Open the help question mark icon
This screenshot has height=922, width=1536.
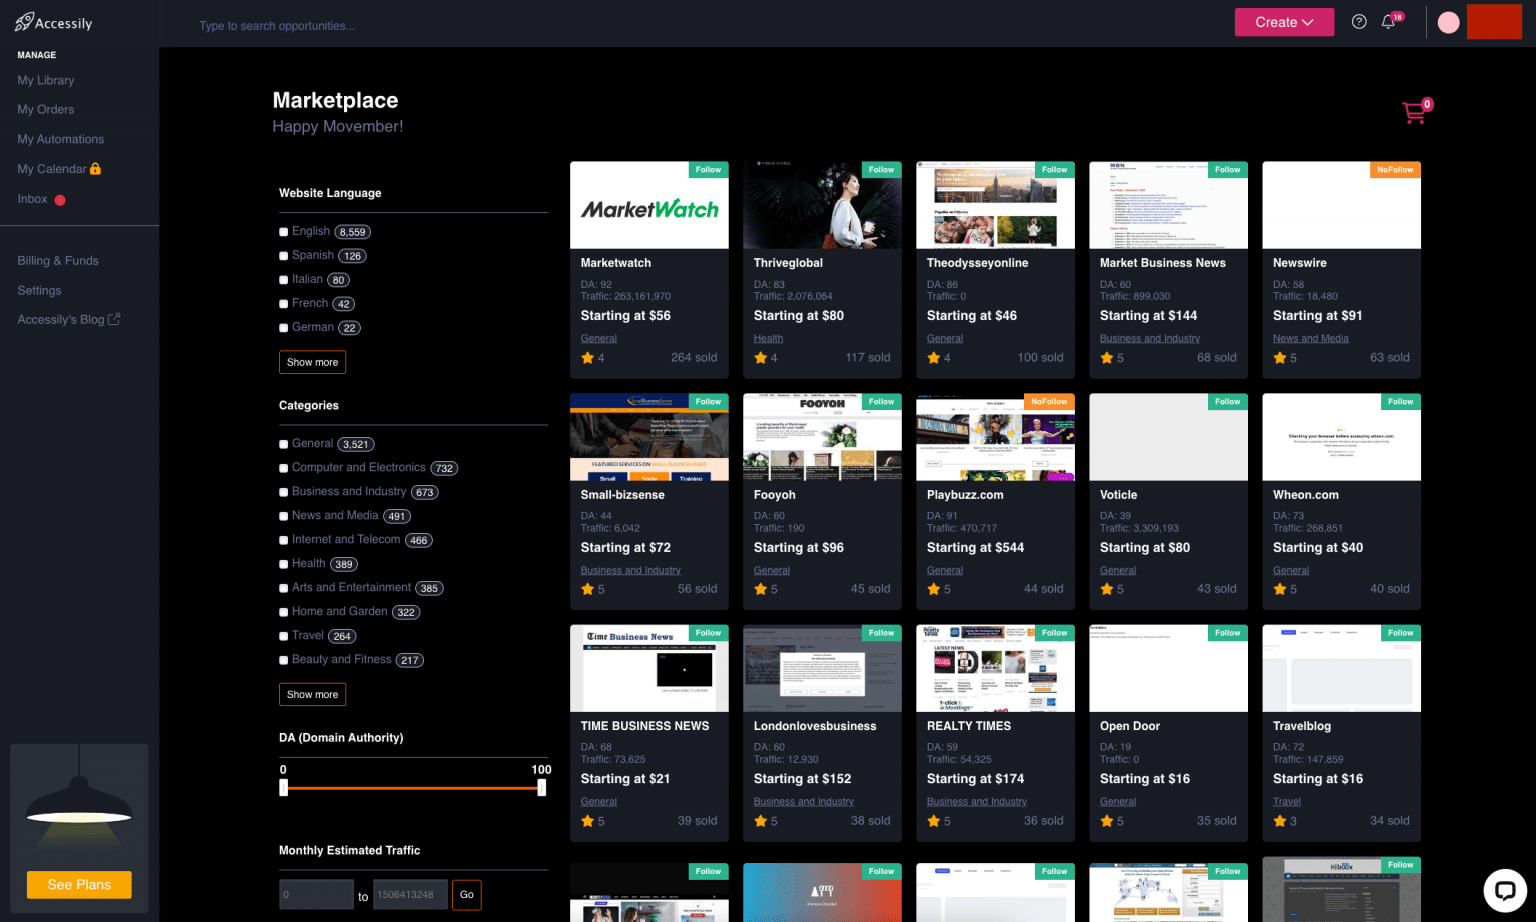pos(1359,22)
